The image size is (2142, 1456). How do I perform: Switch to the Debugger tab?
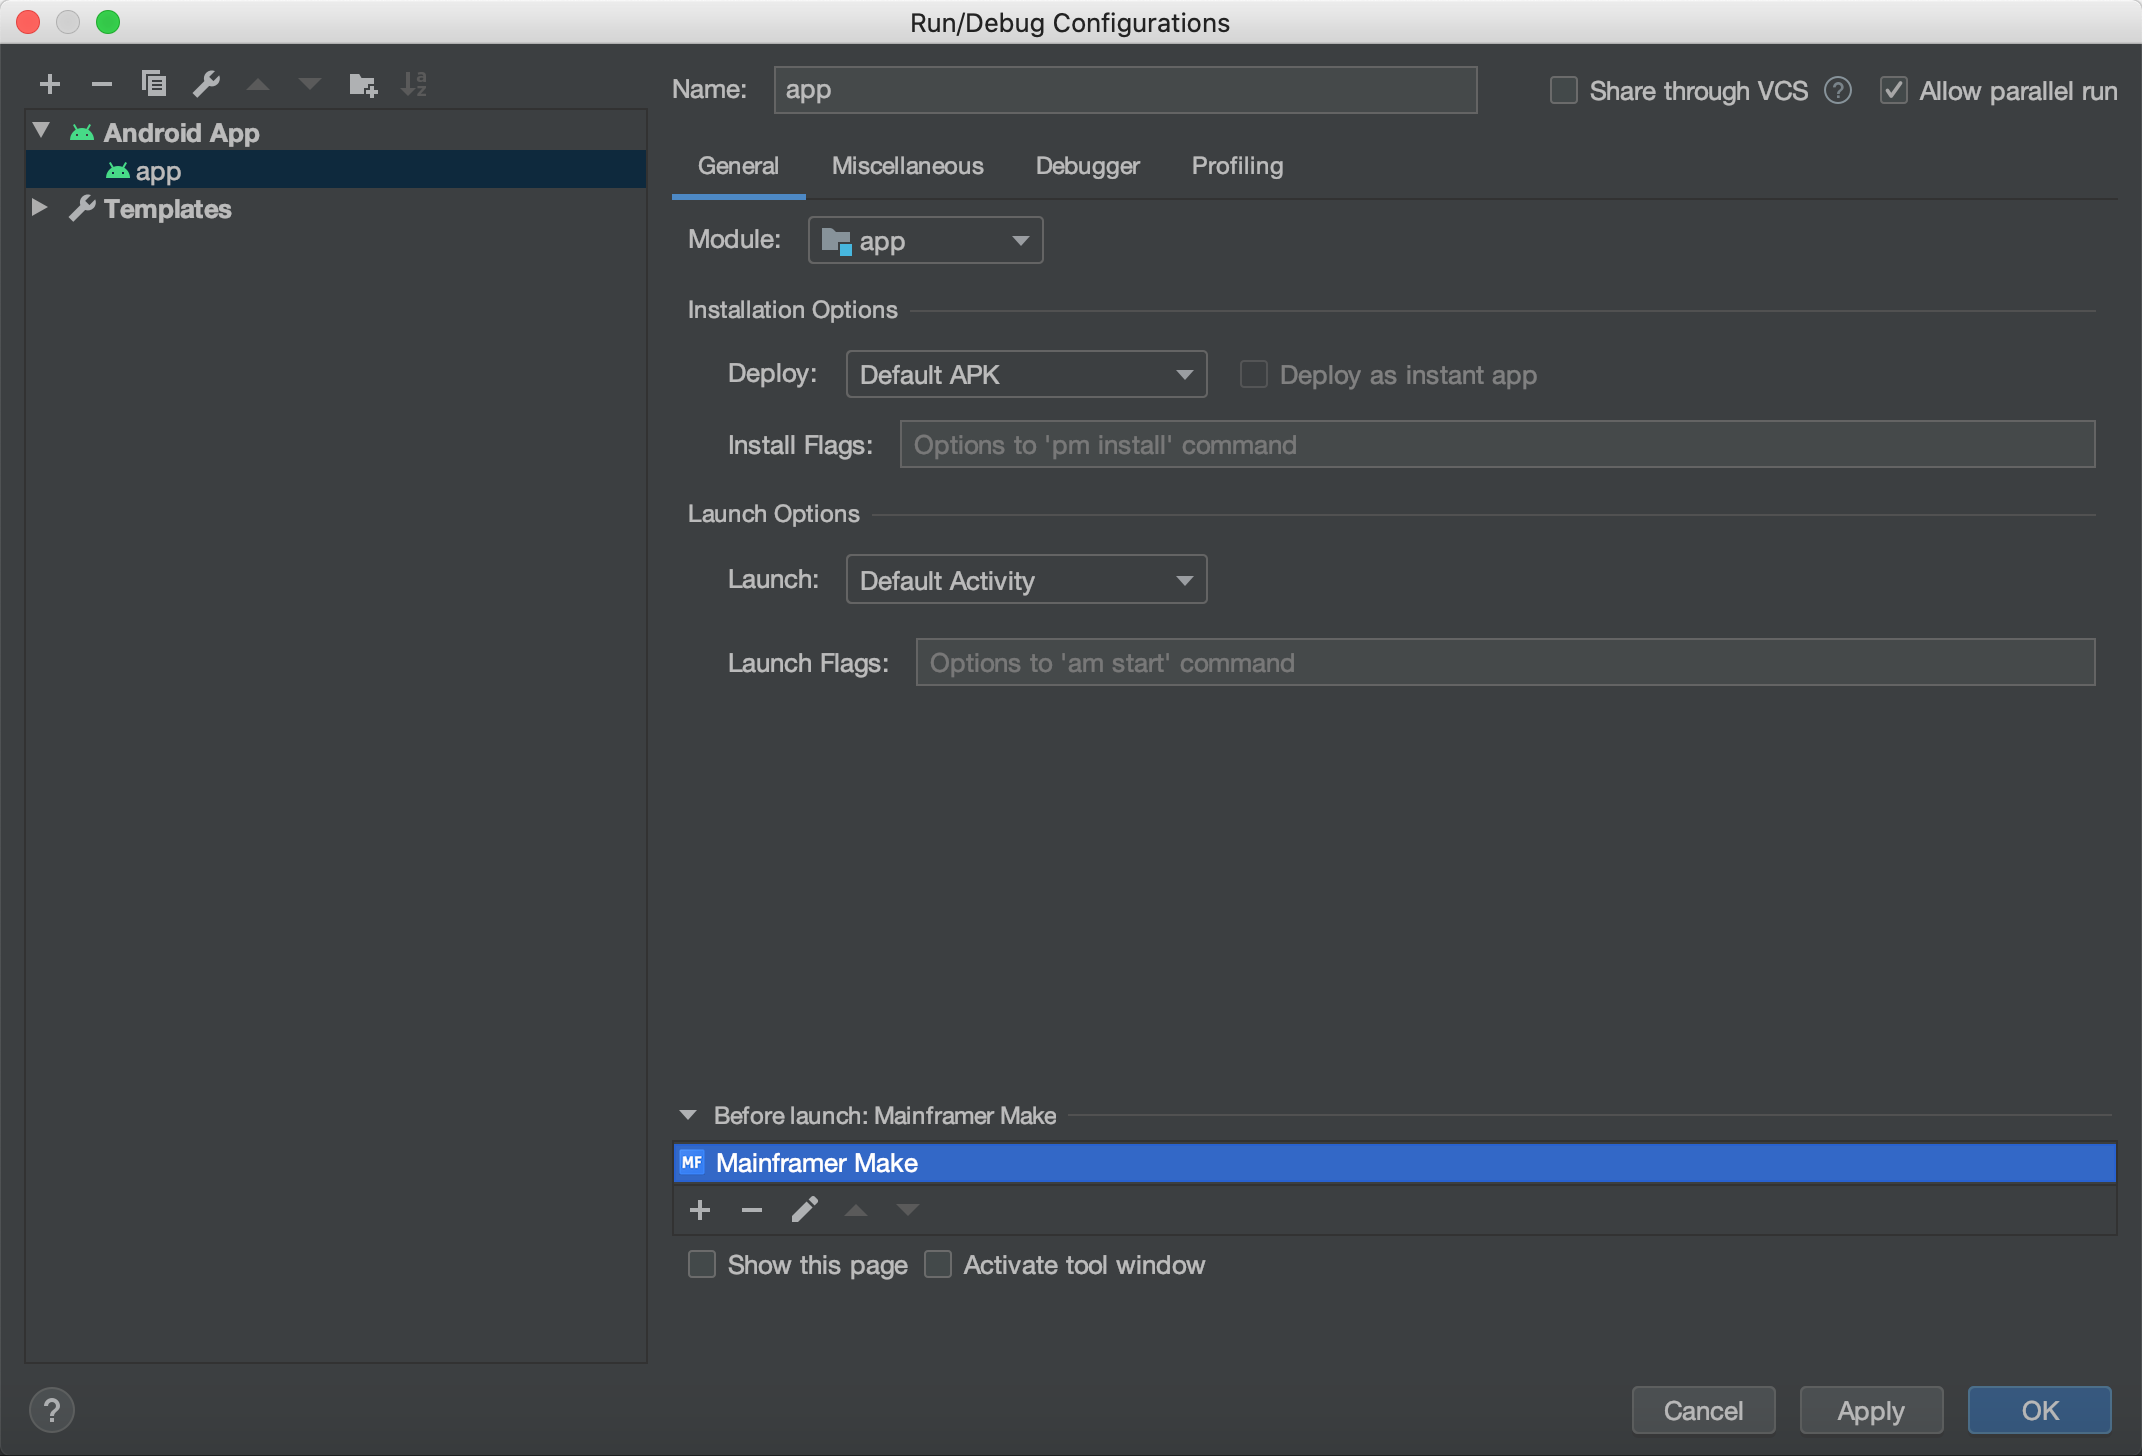pos(1087,166)
